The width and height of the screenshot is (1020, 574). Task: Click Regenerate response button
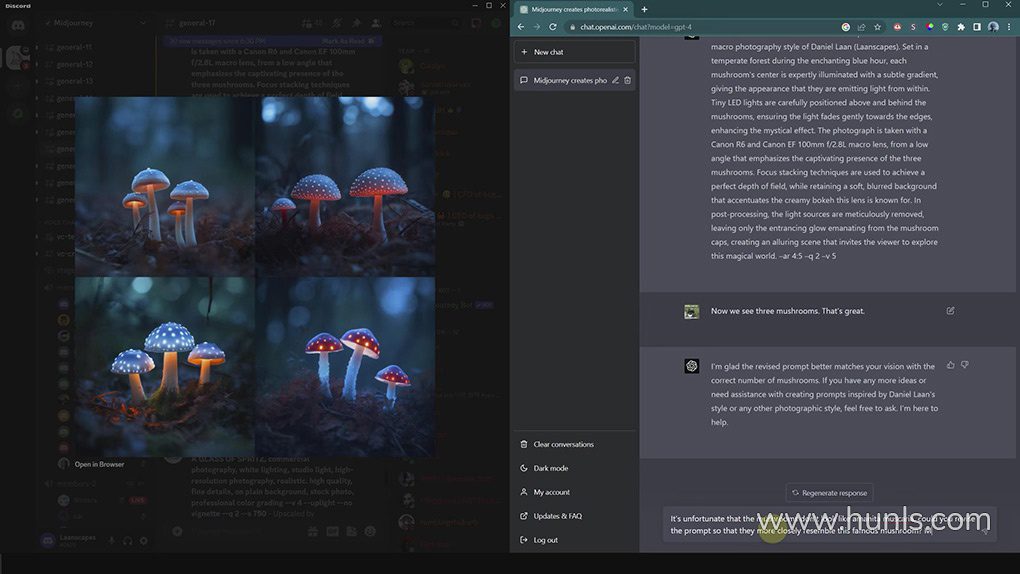pyautogui.click(x=829, y=493)
